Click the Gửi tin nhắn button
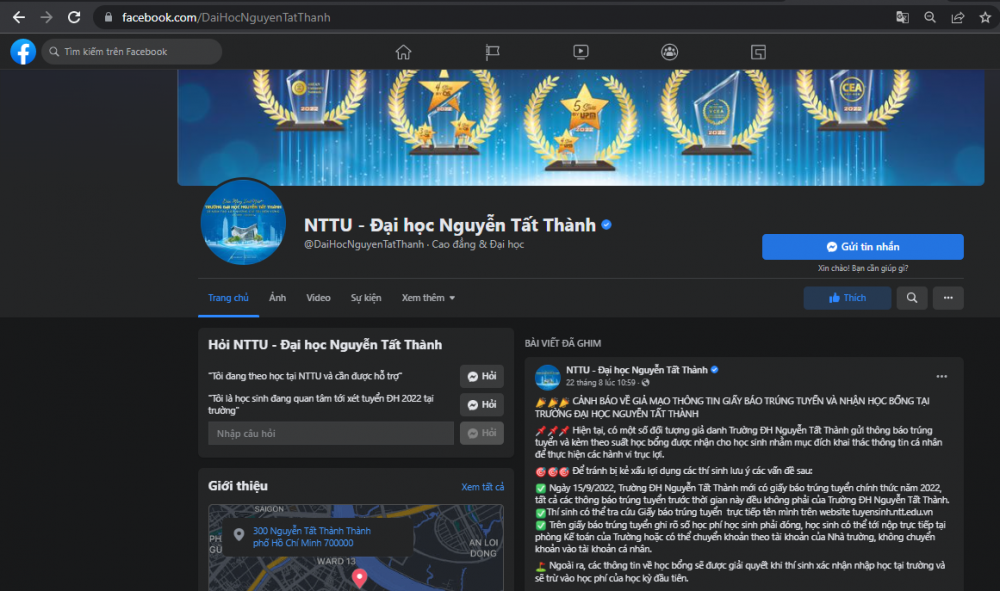1000x591 pixels. 862,247
